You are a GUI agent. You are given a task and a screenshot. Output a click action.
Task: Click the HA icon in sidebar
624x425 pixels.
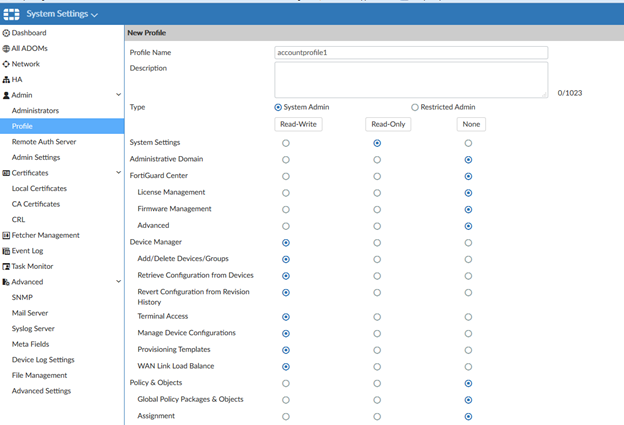[x=6, y=79]
